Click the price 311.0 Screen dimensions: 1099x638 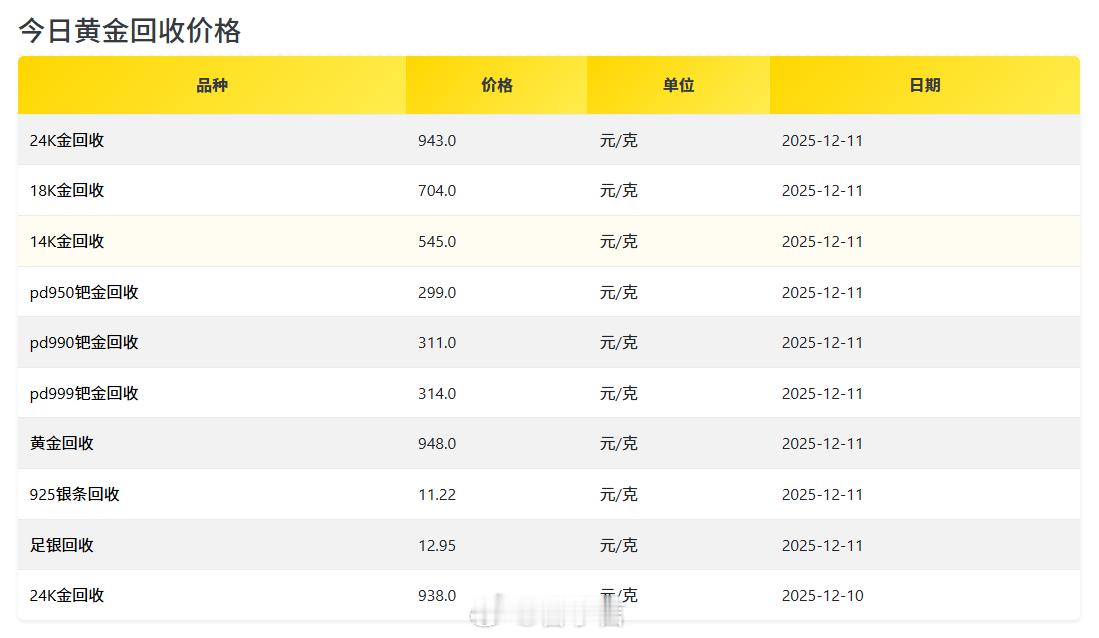click(437, 343)
